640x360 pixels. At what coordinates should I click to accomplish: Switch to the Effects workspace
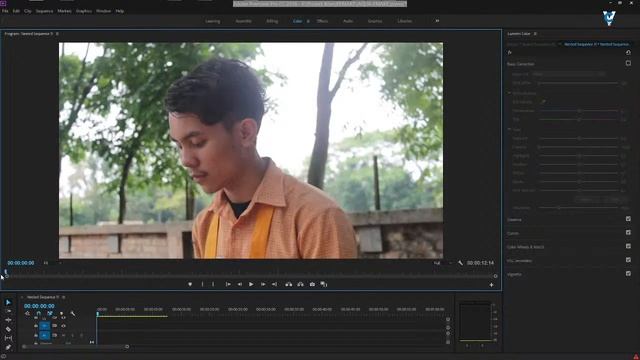[x=322, y=21]
